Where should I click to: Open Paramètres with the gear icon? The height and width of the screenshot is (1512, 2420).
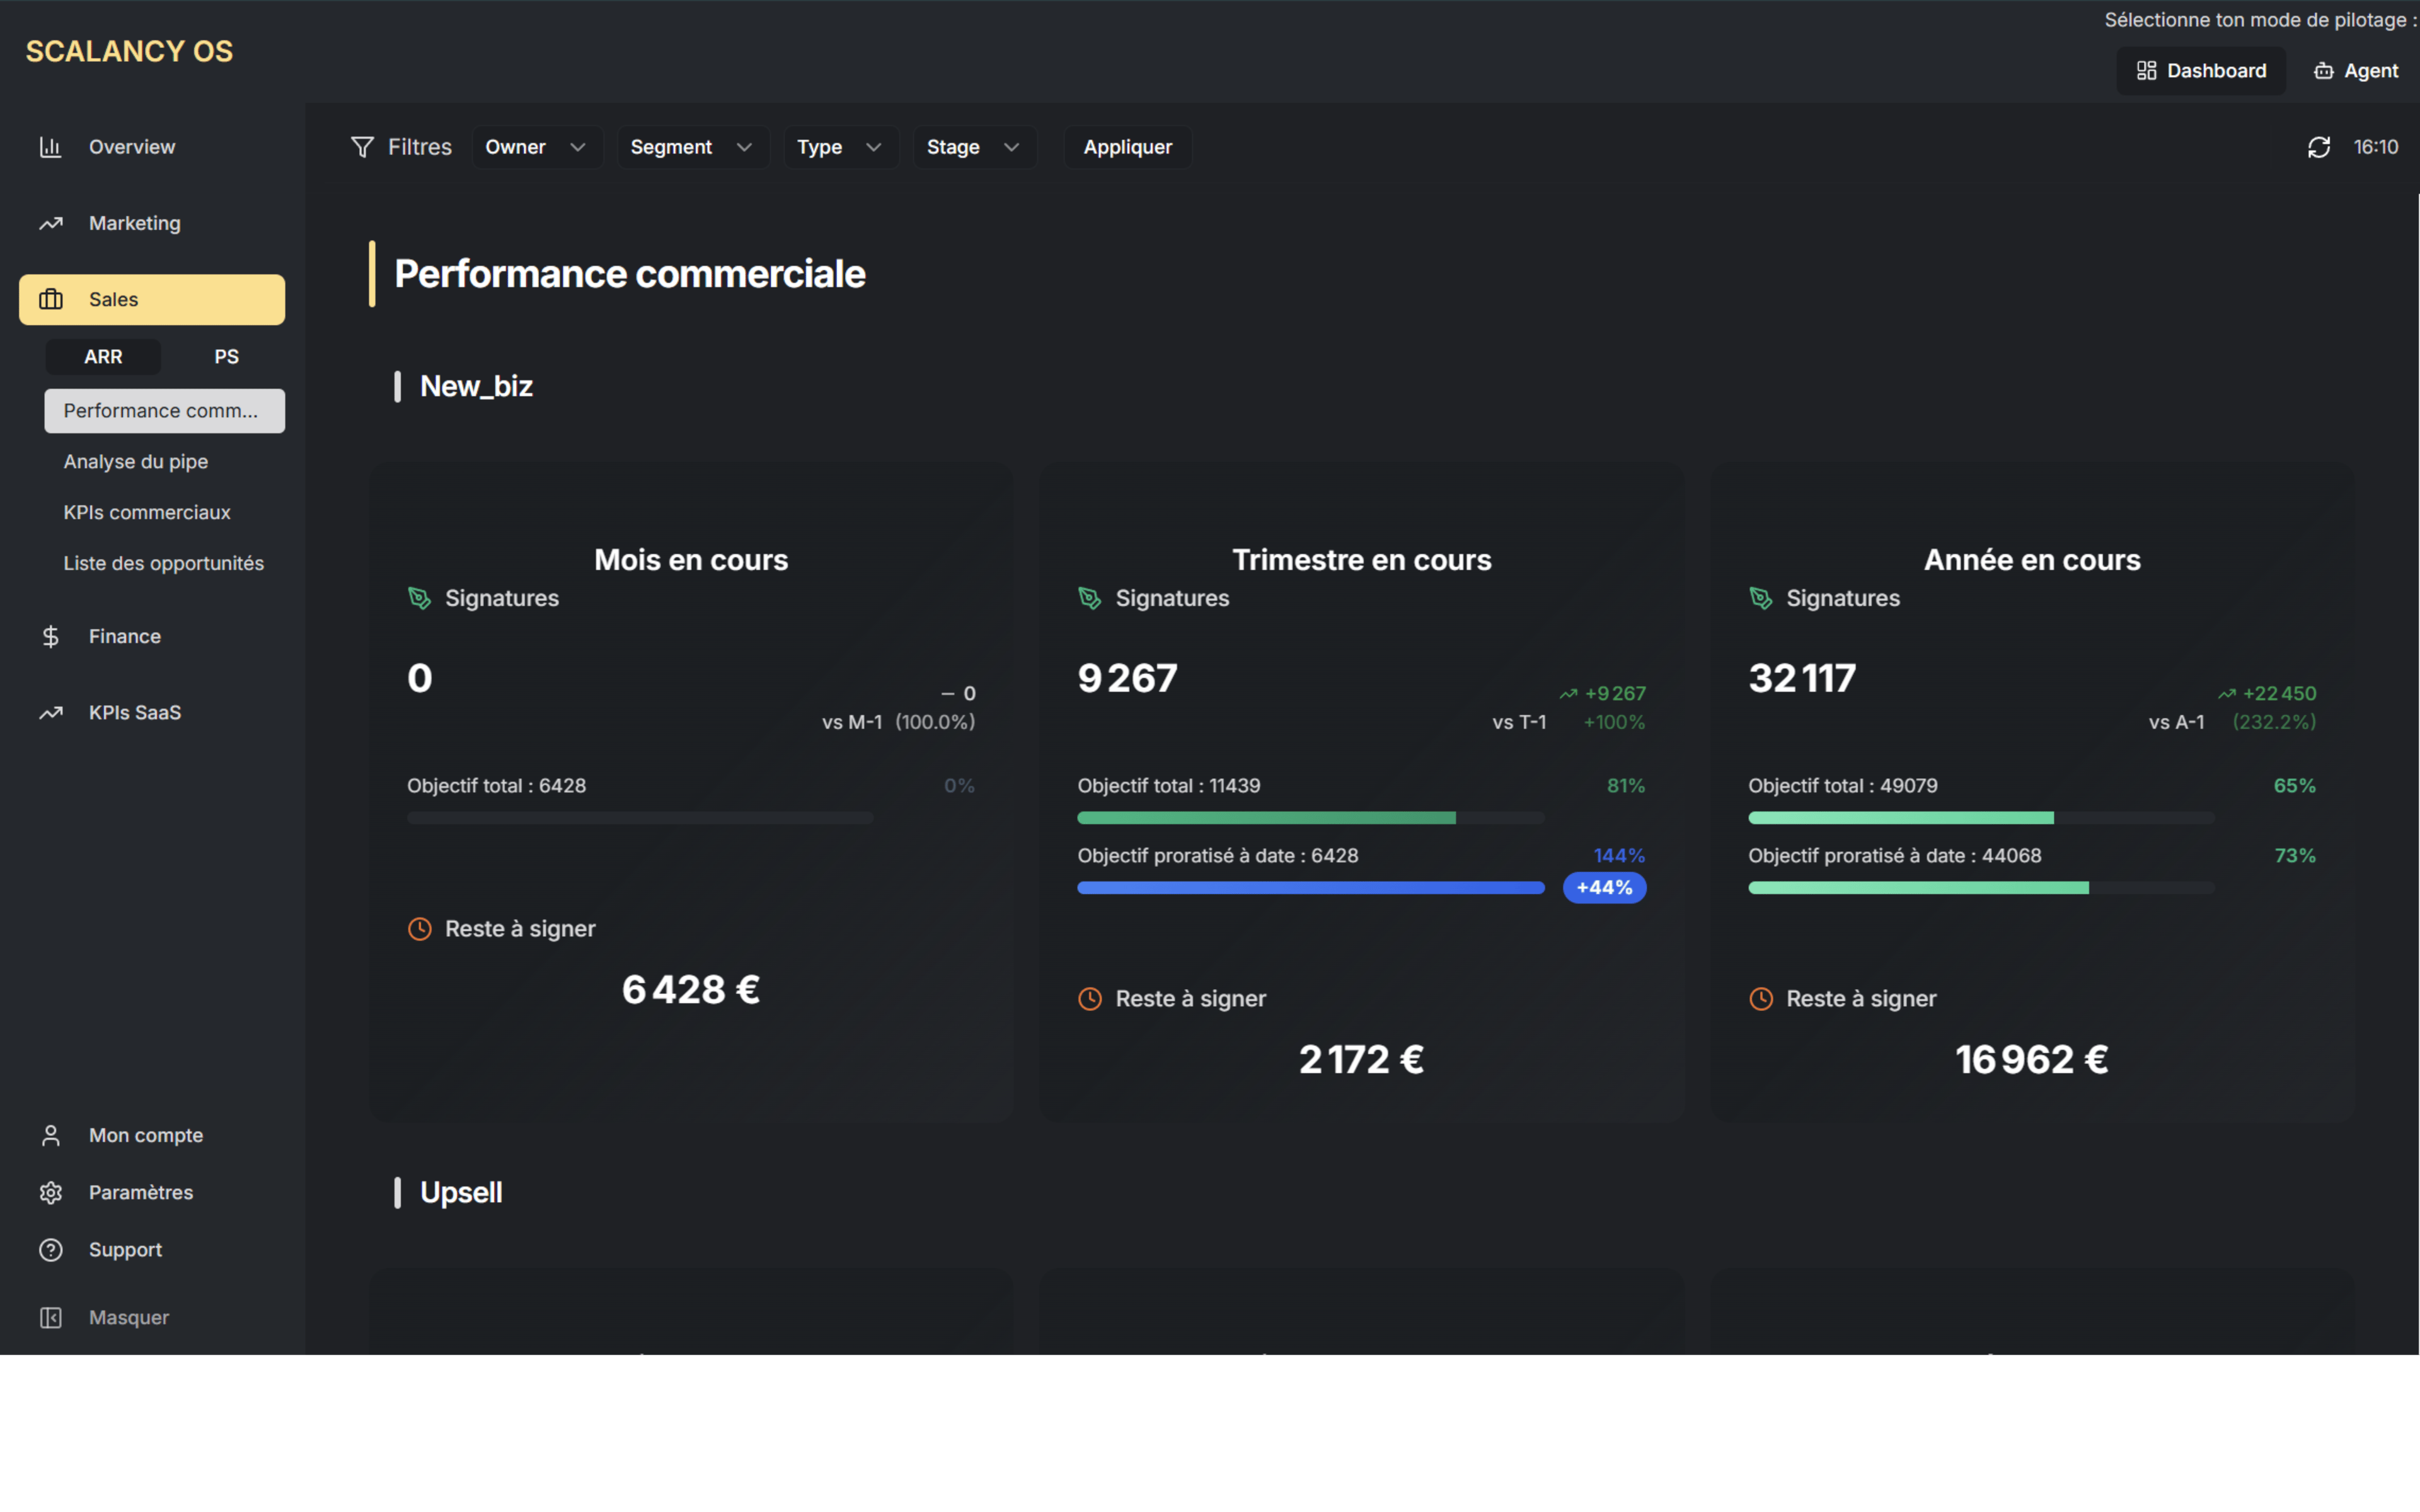tap(51, 1192)
